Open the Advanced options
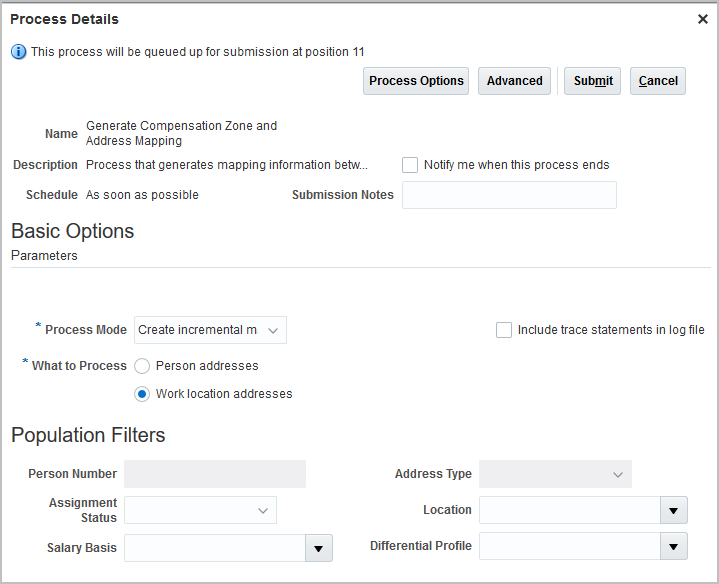Image resolution: width=719 pixels, height=584 pixels. click(x=514, y=81)
